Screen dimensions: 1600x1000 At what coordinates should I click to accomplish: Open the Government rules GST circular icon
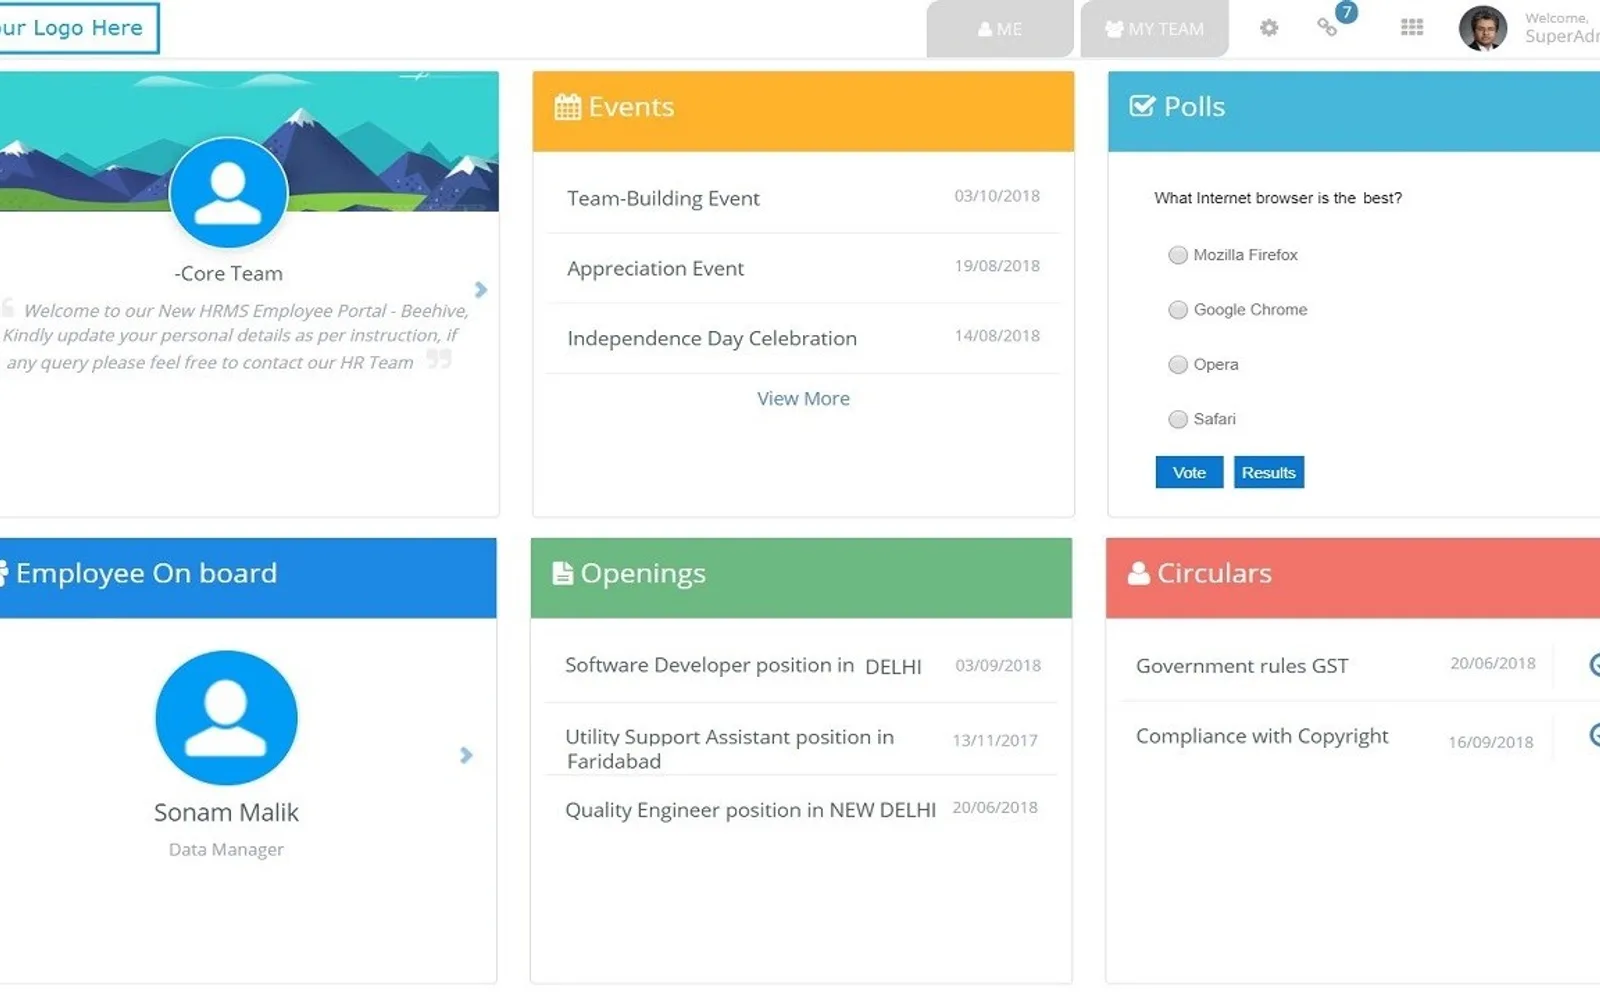[x=1594, y=665]
